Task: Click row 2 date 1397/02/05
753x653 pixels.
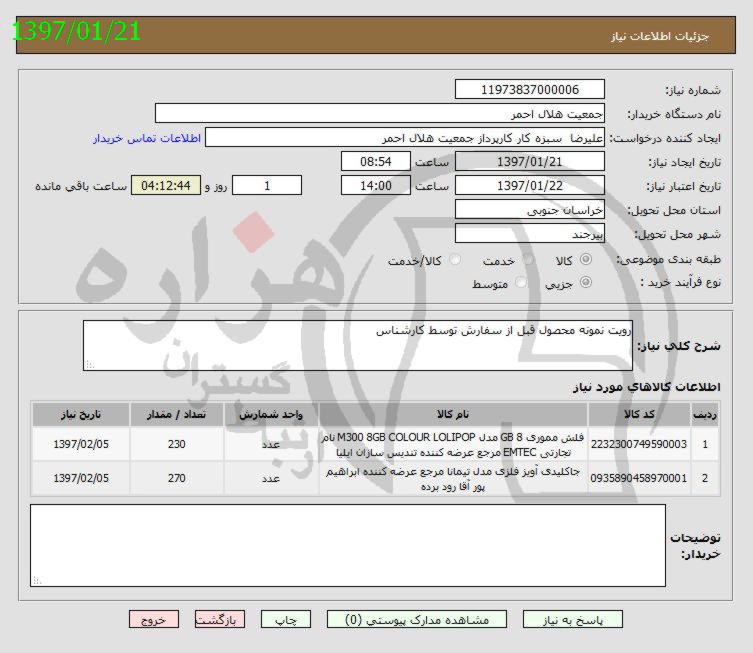Action: [81, 478]
